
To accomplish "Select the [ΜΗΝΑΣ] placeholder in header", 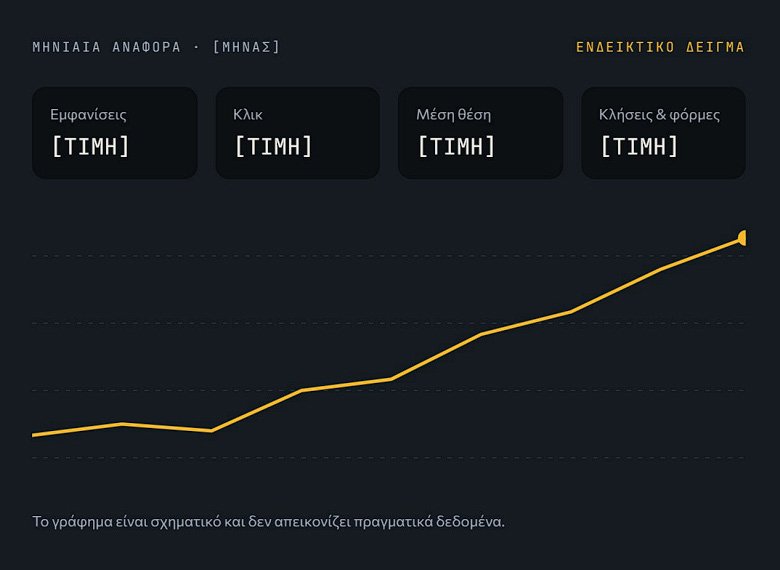I will point(247,47).
